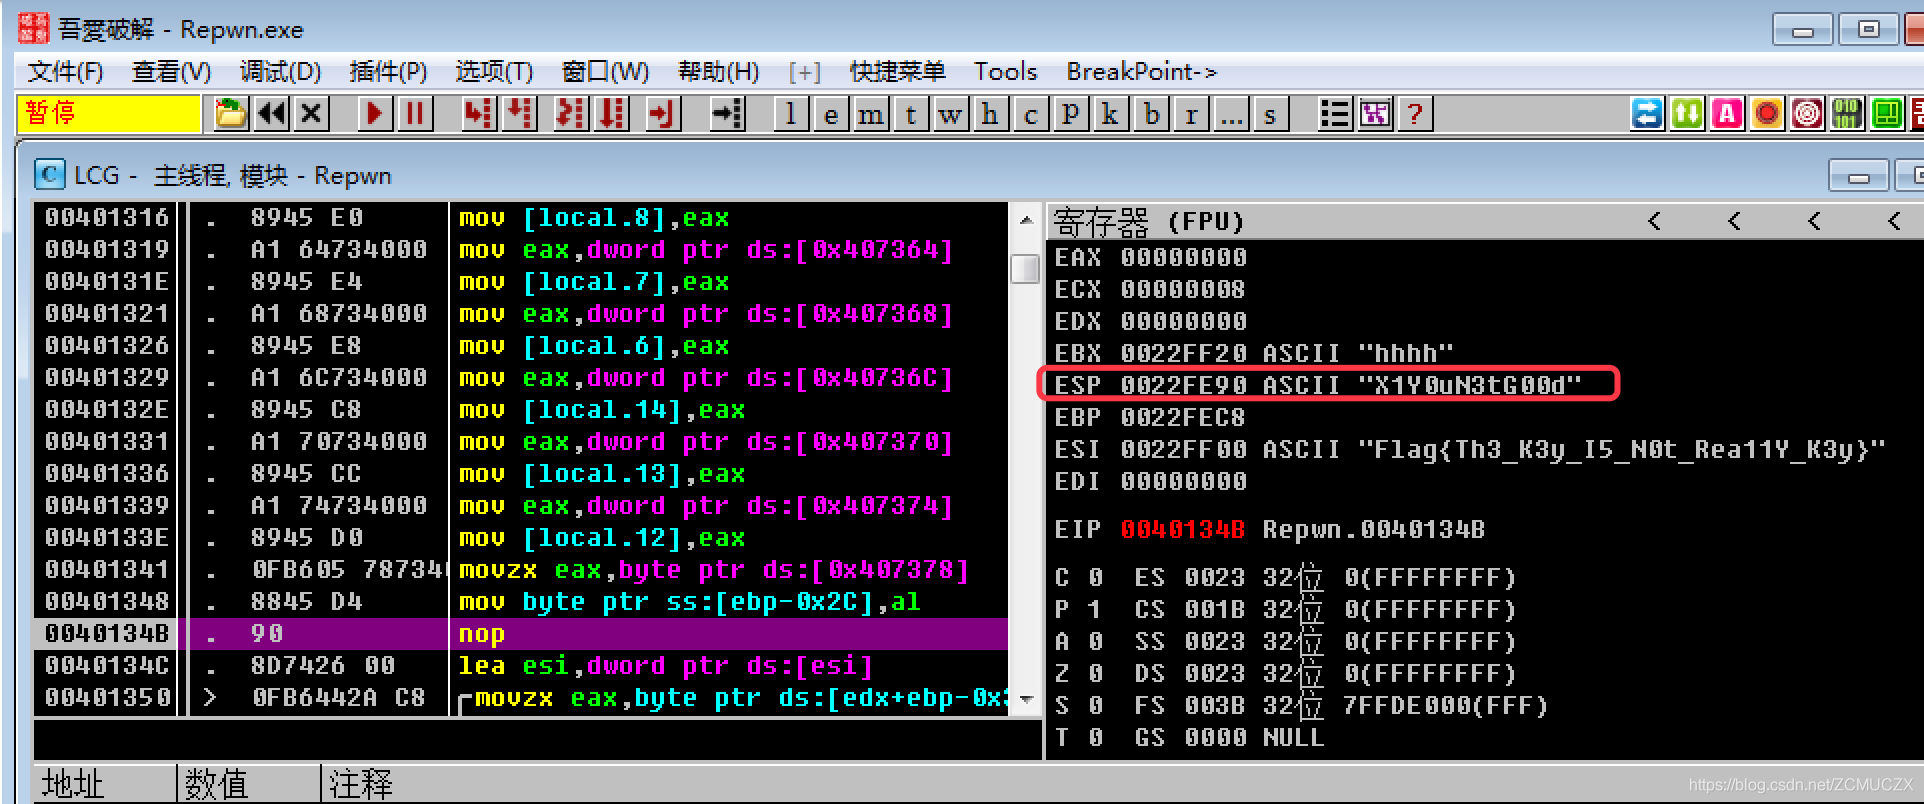Open the 快捷菜单 menu
This screenshot has width=1924, height=804.
click(897, 72)
